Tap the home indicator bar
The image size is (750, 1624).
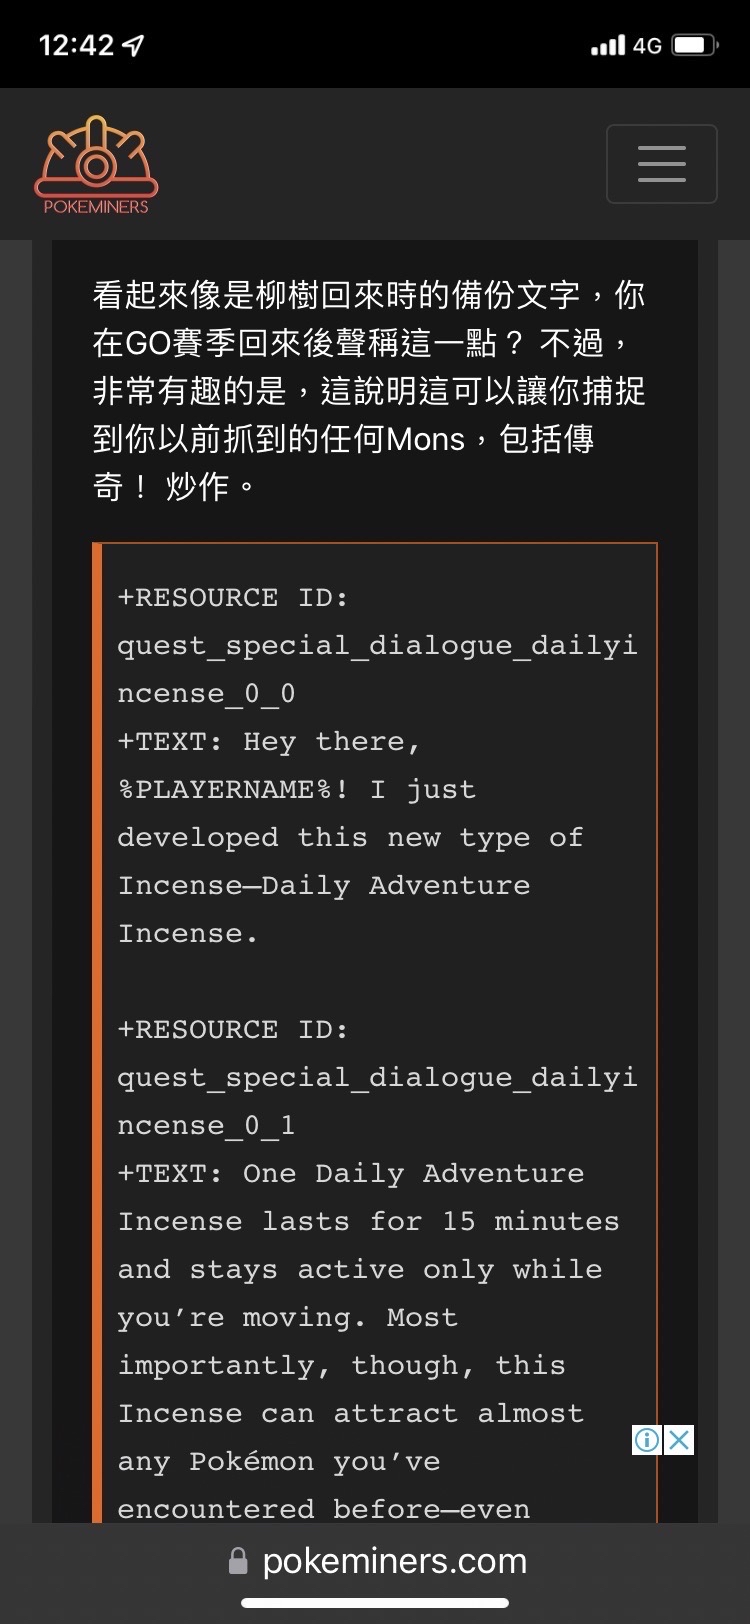[375, 1603]
